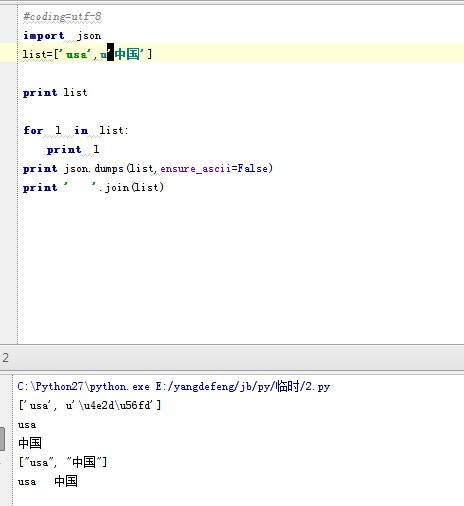Click 'json.dumps' in the print statement

94,169
